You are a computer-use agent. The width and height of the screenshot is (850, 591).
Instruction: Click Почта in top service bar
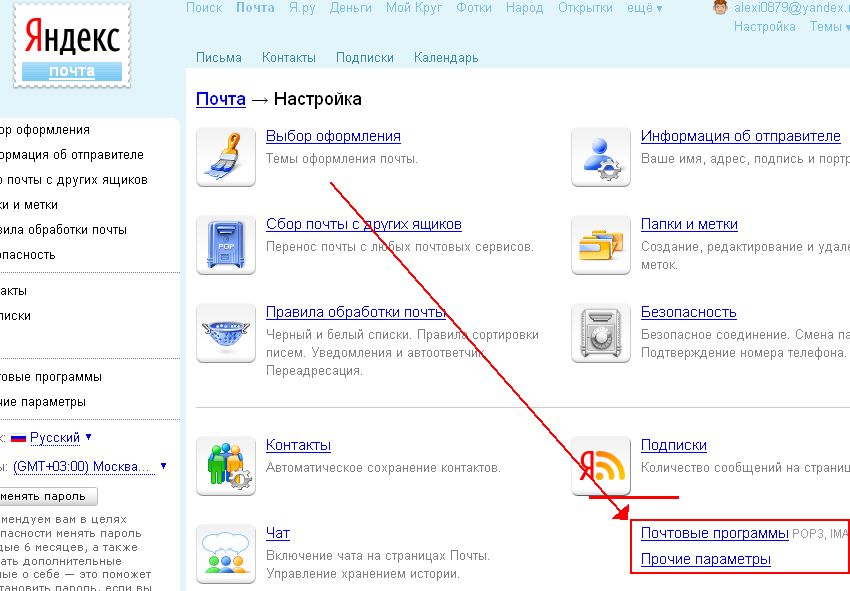click(255, 8)
